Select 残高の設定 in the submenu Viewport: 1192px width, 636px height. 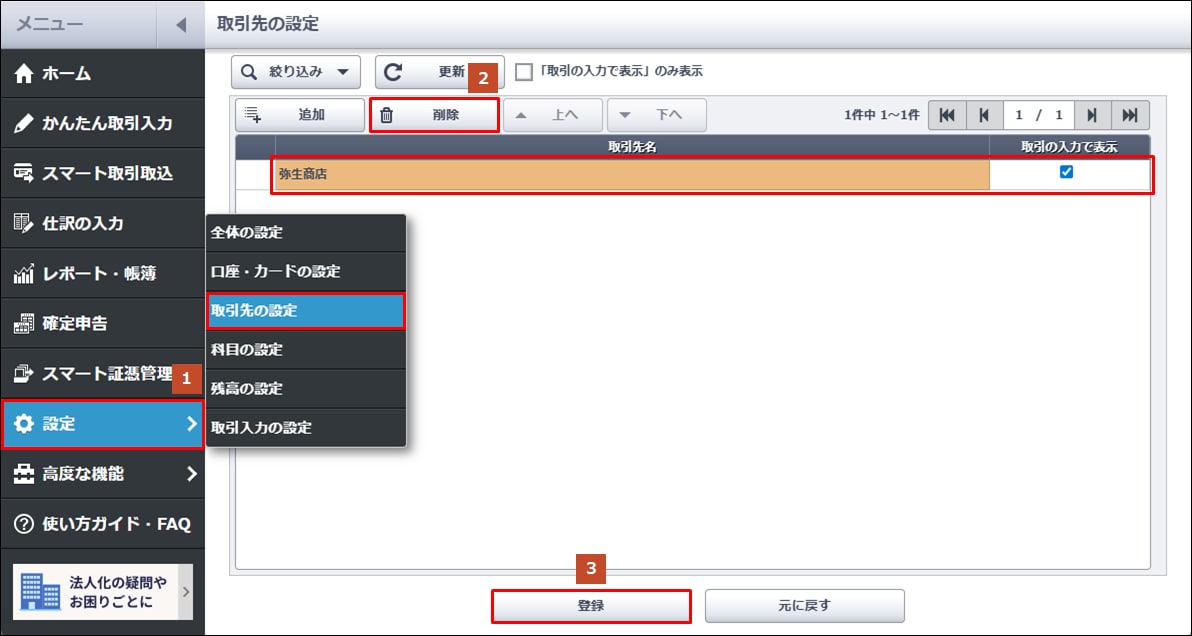[306, 389]
